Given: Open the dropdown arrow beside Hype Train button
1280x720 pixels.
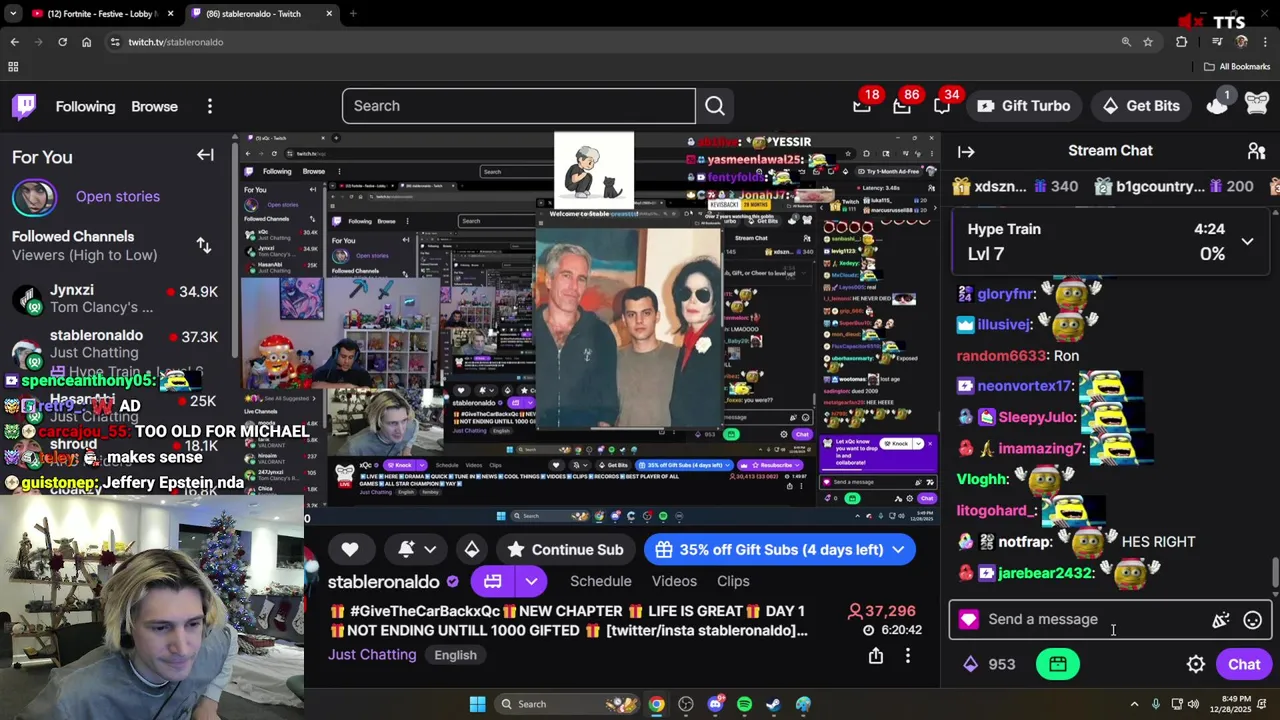Looking at the screenshot, I should (x=531, y=581).
